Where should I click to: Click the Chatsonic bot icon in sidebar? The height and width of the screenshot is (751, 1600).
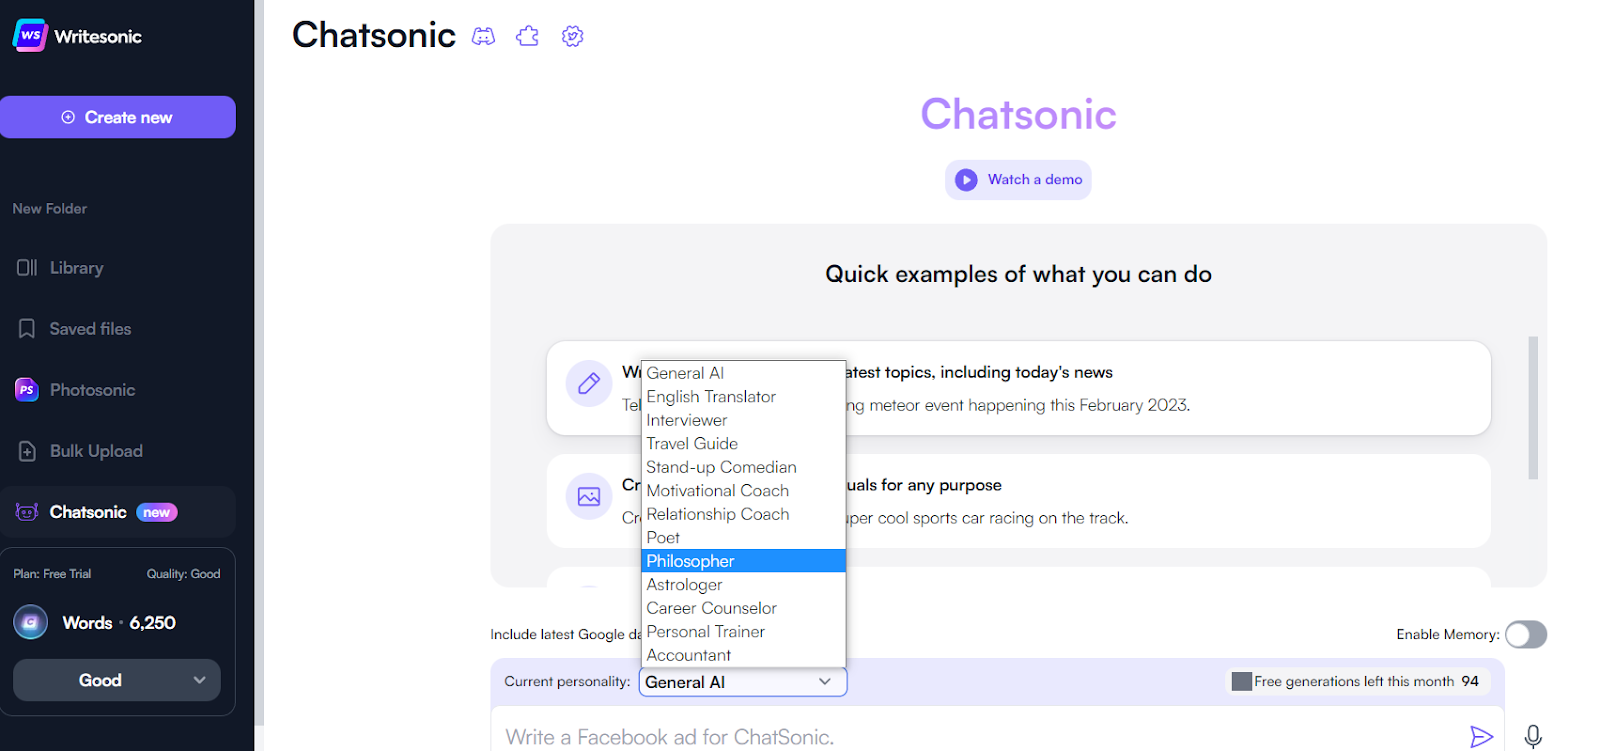tap(27, 512)
